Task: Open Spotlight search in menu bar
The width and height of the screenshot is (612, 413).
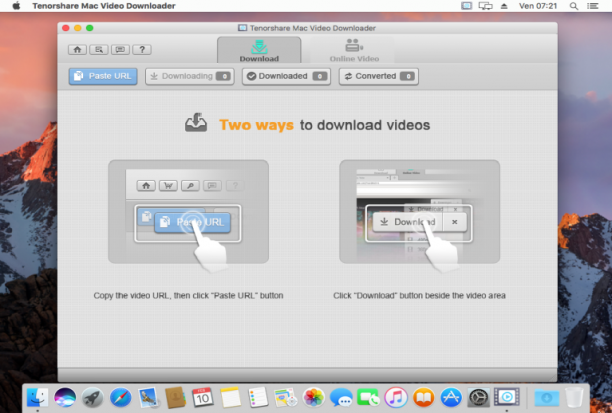Action: pyautogui.click(x=574, y=6)
